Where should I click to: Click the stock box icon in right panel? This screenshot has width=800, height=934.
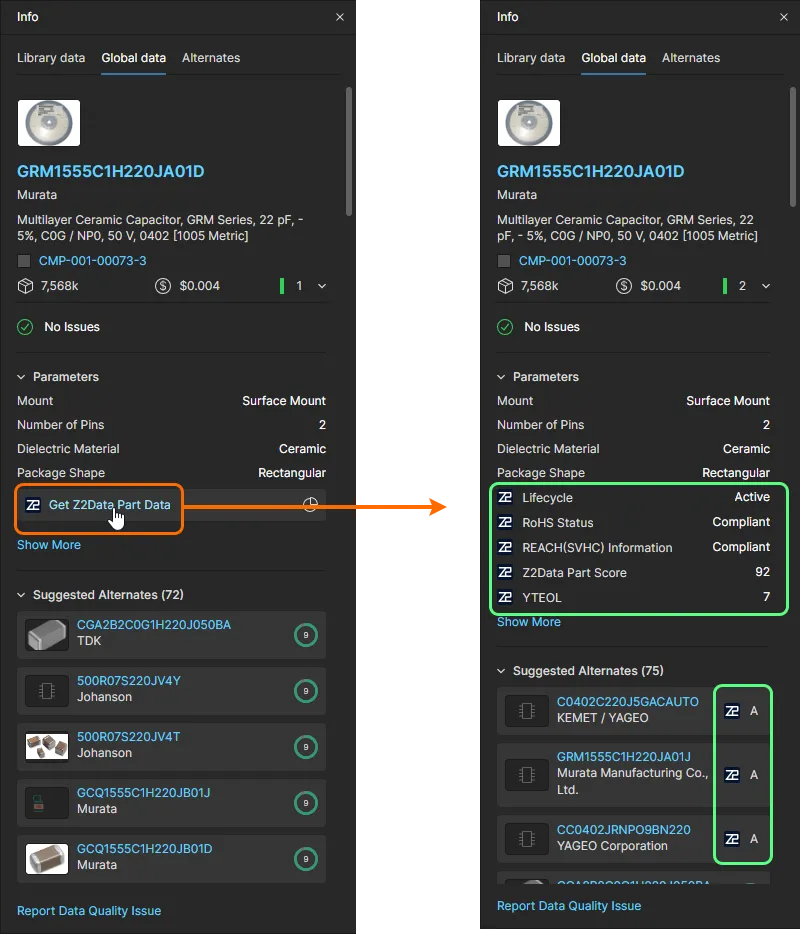point(505,286)
